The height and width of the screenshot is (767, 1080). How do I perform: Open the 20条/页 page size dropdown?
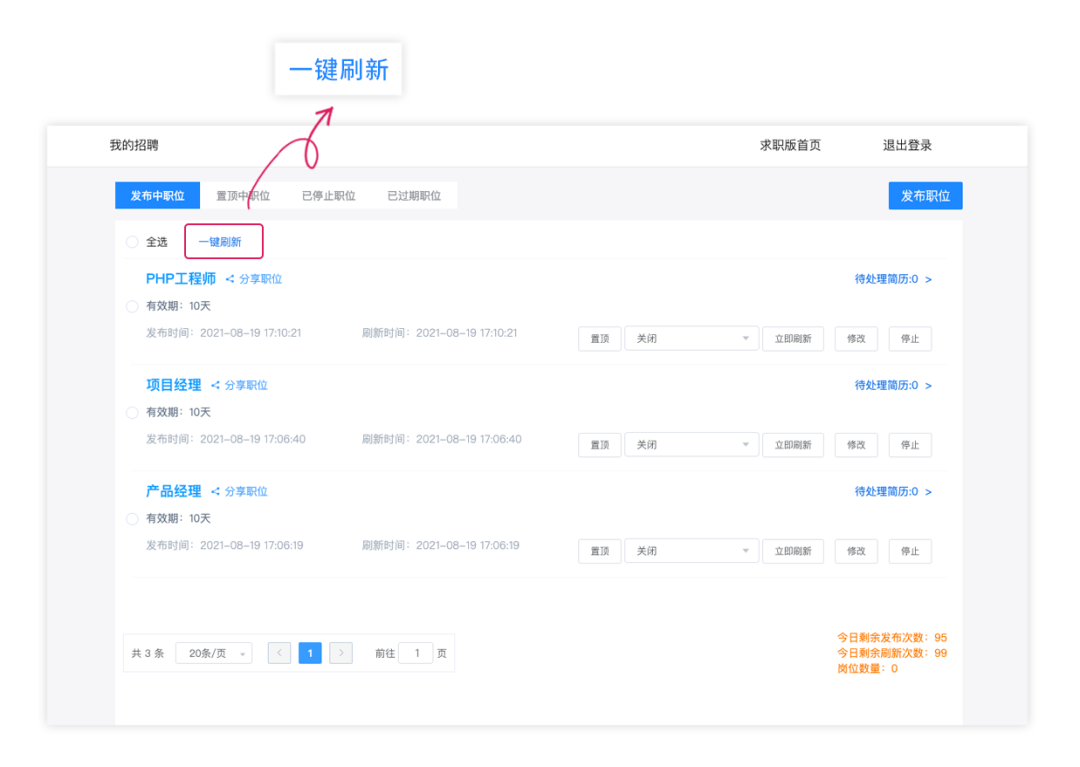point(213,652)
